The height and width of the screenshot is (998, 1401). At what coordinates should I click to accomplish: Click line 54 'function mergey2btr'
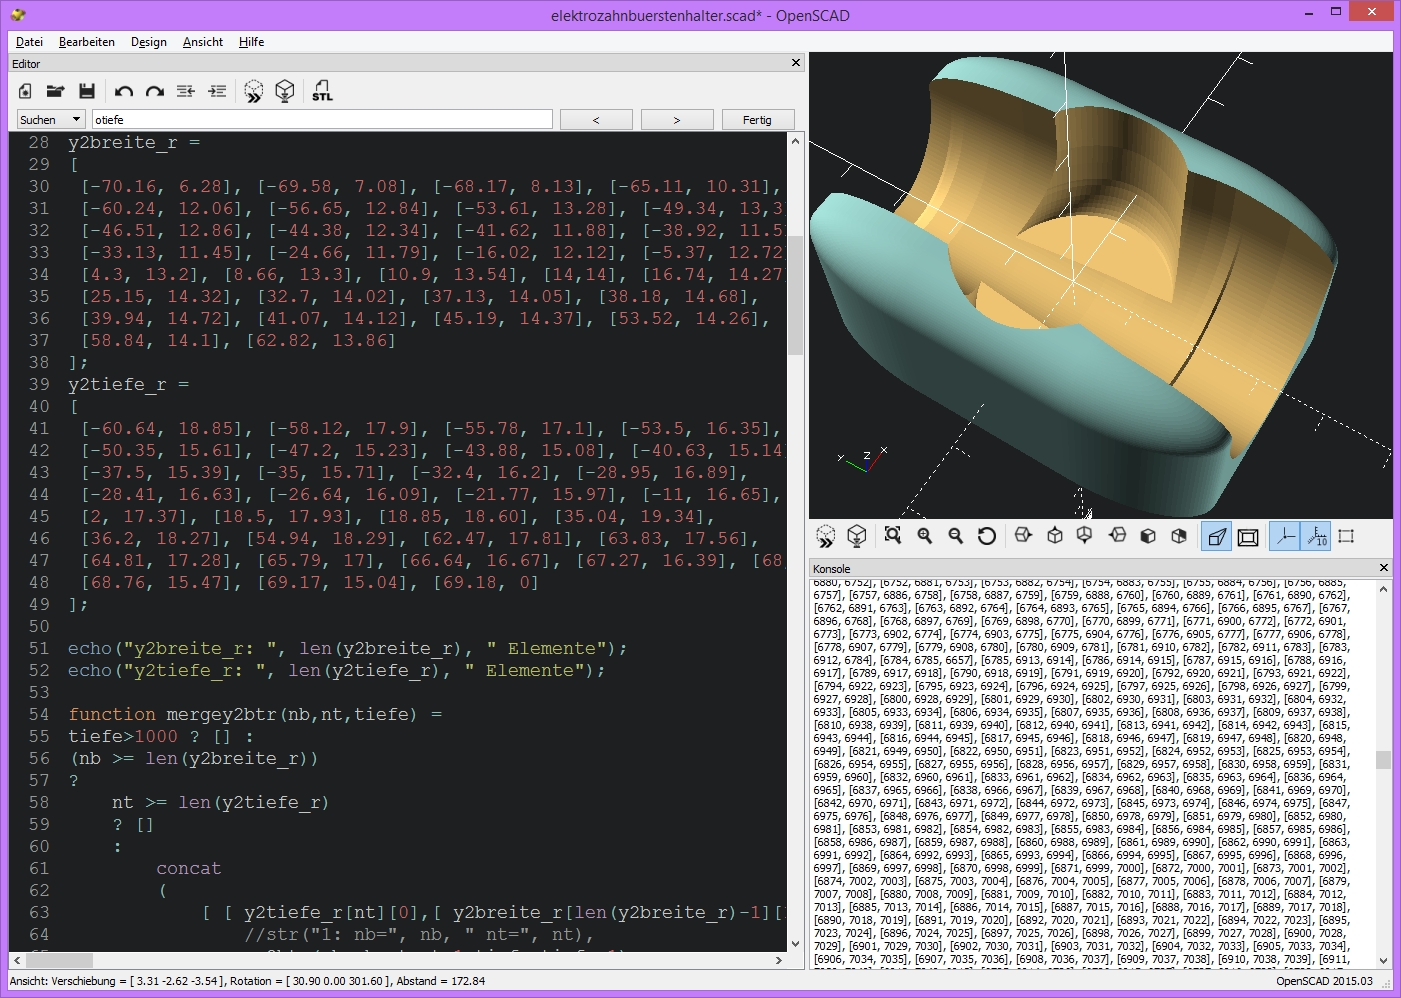pos(255,715)
